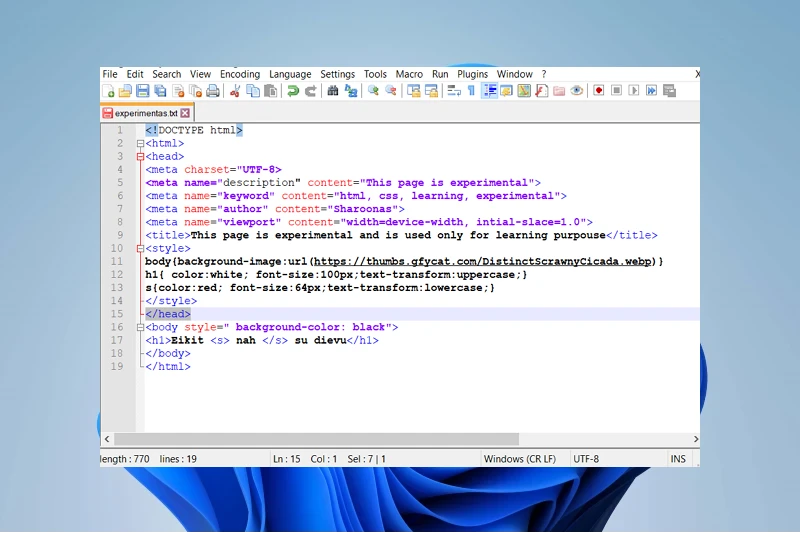
Task: Click the right arrow of the horizontal scrollbar
Action: 695,439
